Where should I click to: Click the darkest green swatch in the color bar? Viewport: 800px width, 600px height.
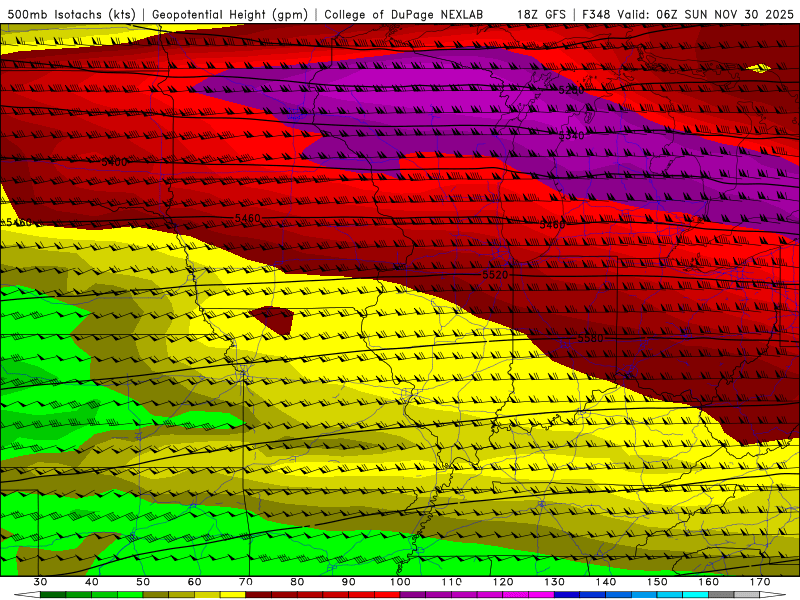(x=53, y=595)
